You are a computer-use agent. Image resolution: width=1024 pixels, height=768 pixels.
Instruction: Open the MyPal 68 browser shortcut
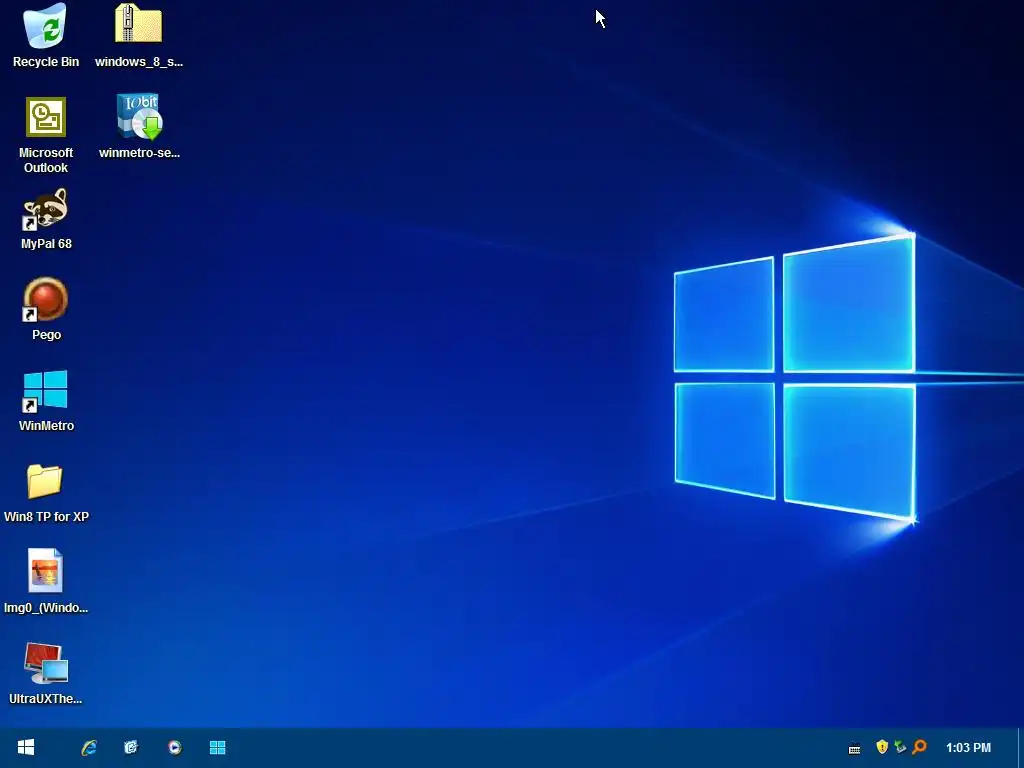pos(46,209)
